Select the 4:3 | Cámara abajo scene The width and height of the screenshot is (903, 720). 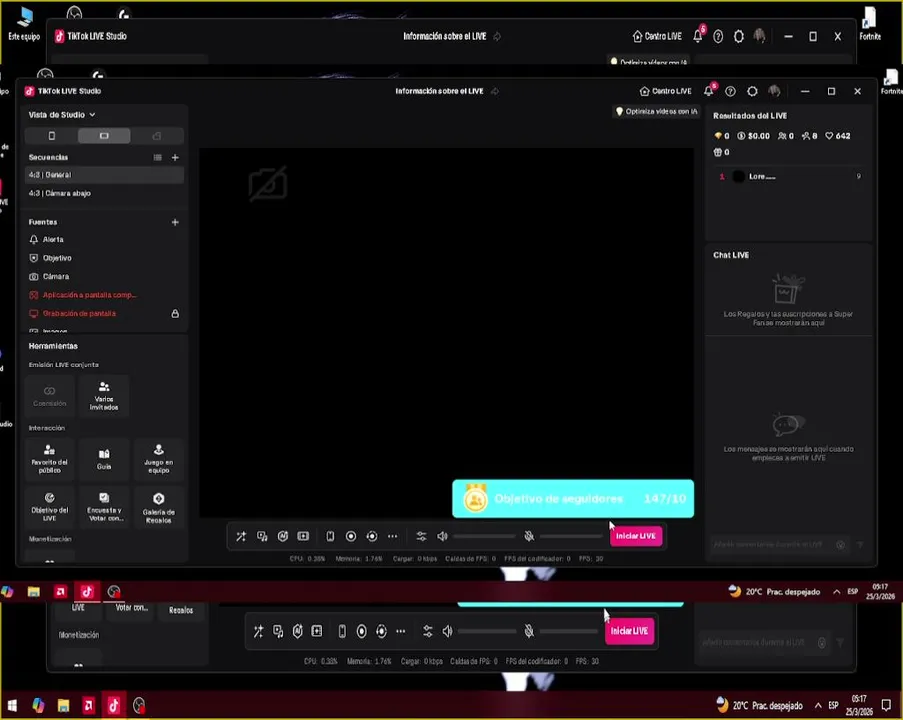tap(104, 193)
